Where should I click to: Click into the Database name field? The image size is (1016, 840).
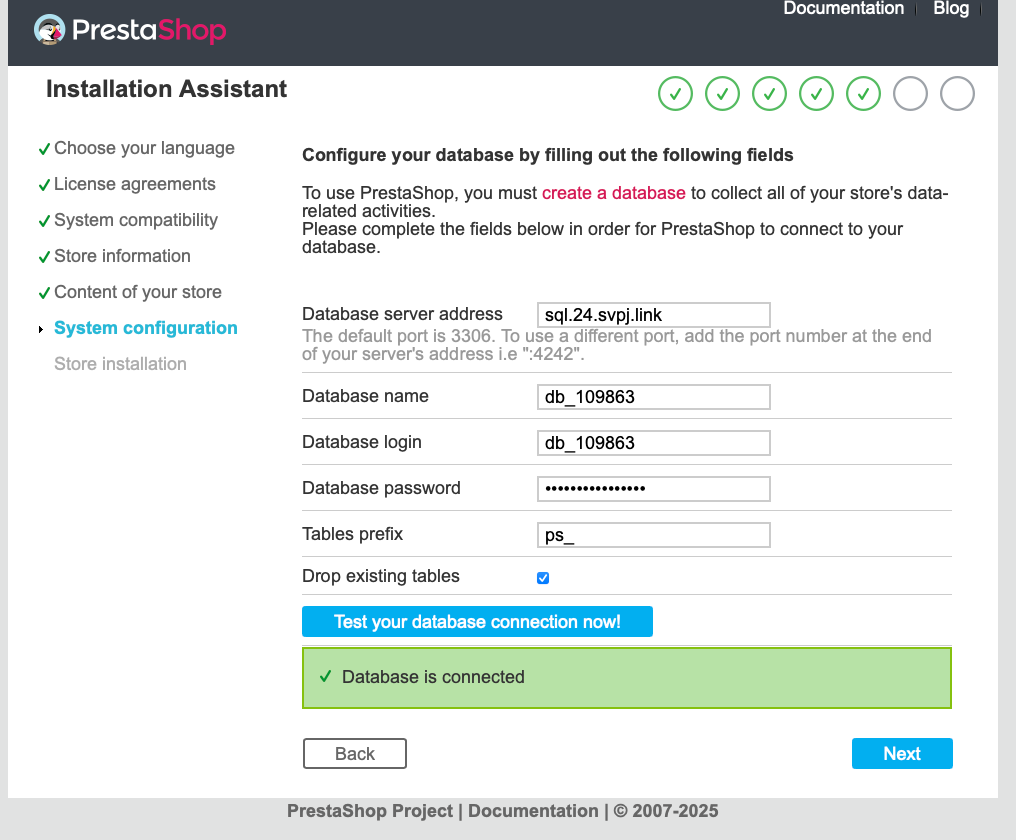point(653,397)
